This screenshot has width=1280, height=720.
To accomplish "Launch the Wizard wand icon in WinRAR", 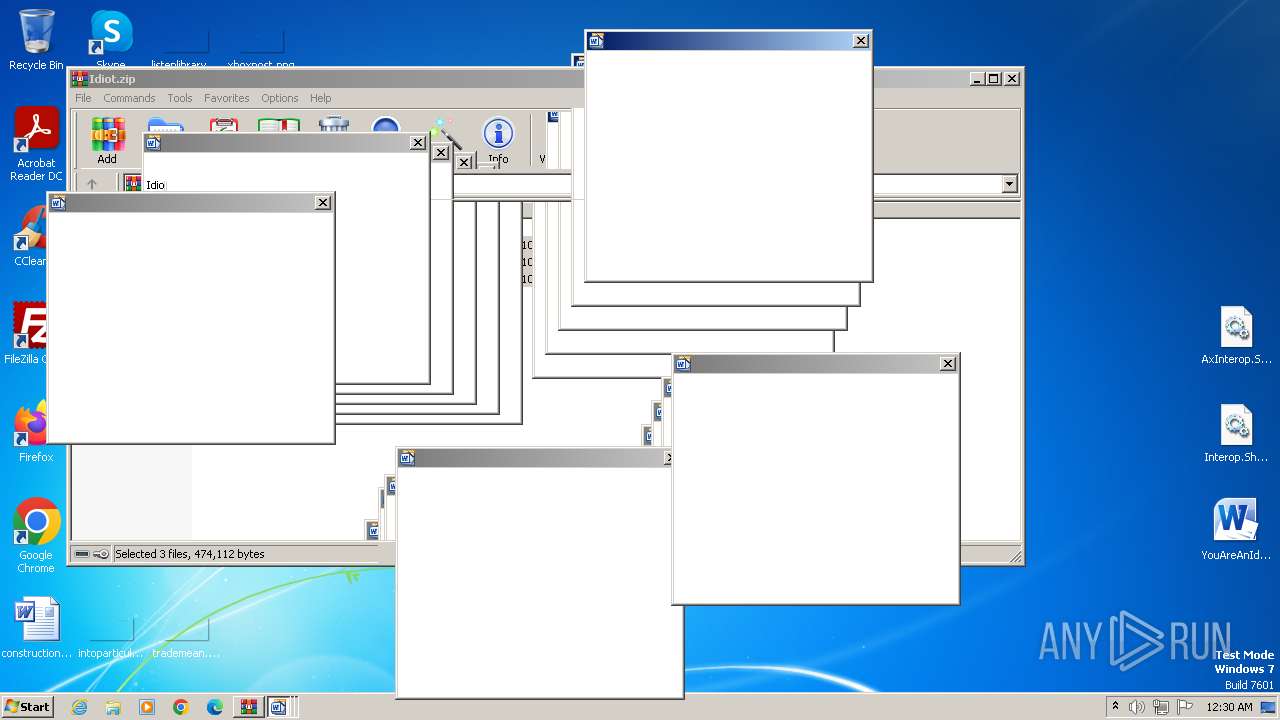I will point(446,133).
